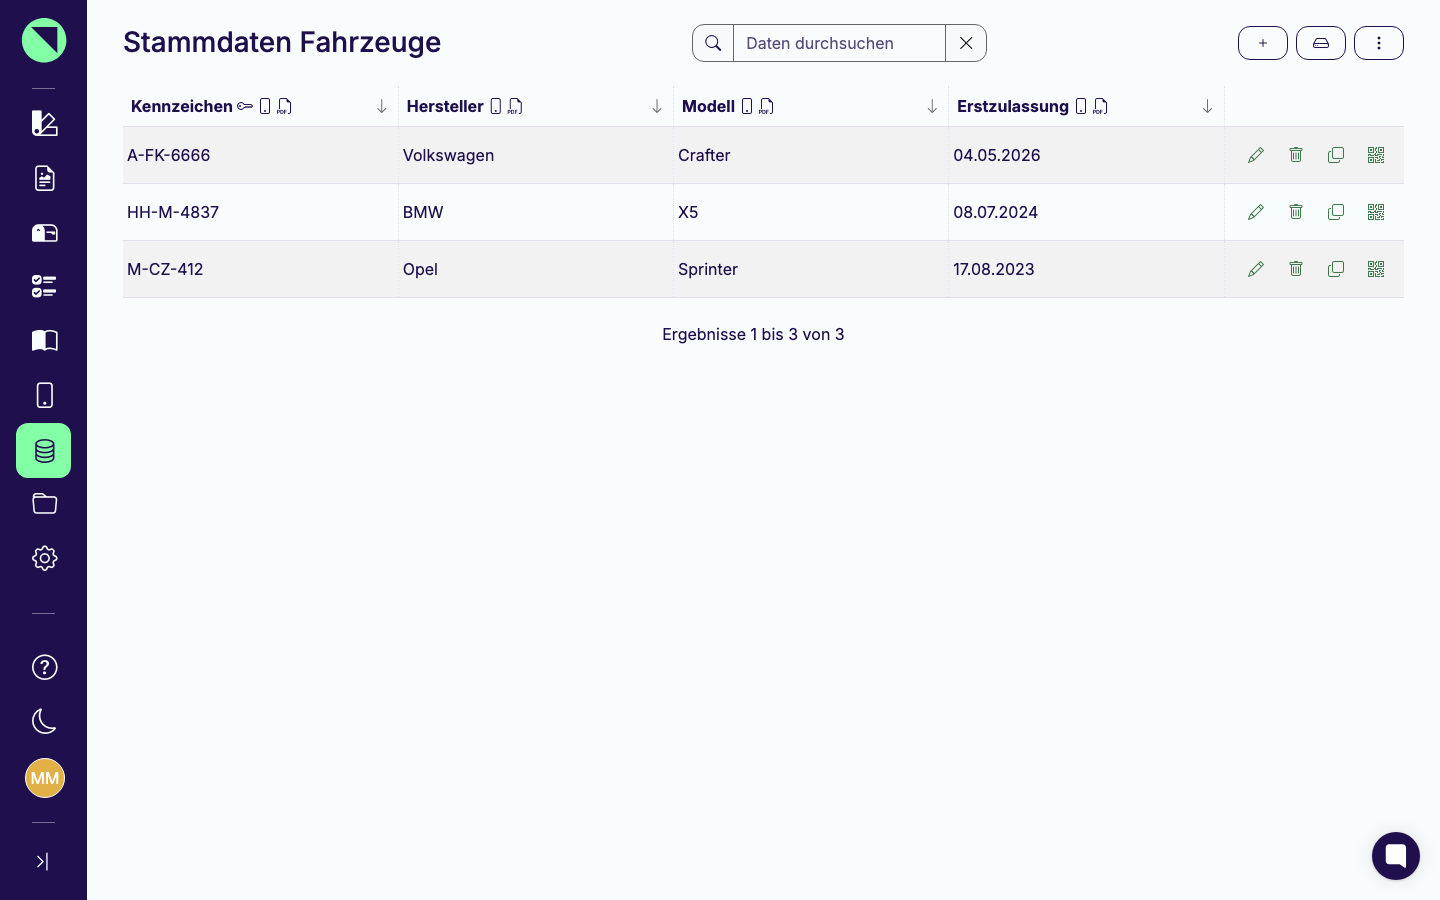Show QR code for A-FK-6666
The height and width of the screenshot is (900, 1440).
click(x=1376, y=155)
